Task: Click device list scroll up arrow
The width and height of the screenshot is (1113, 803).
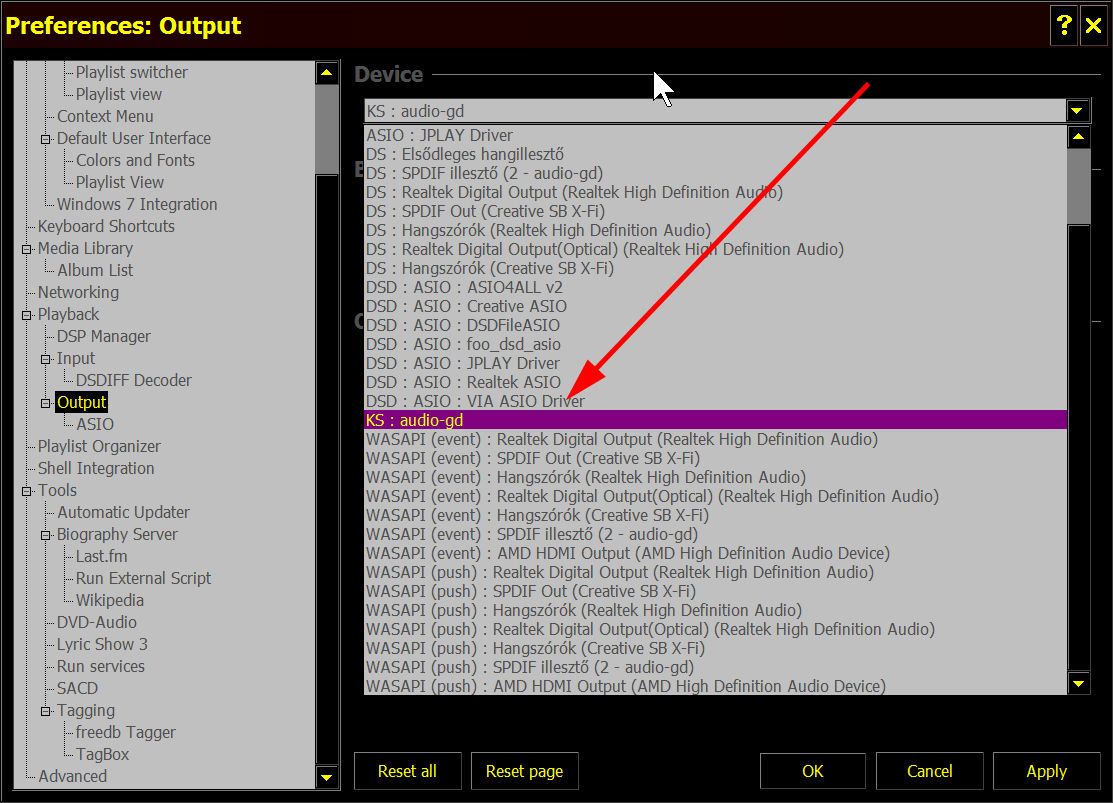Action: point(1078,136)
